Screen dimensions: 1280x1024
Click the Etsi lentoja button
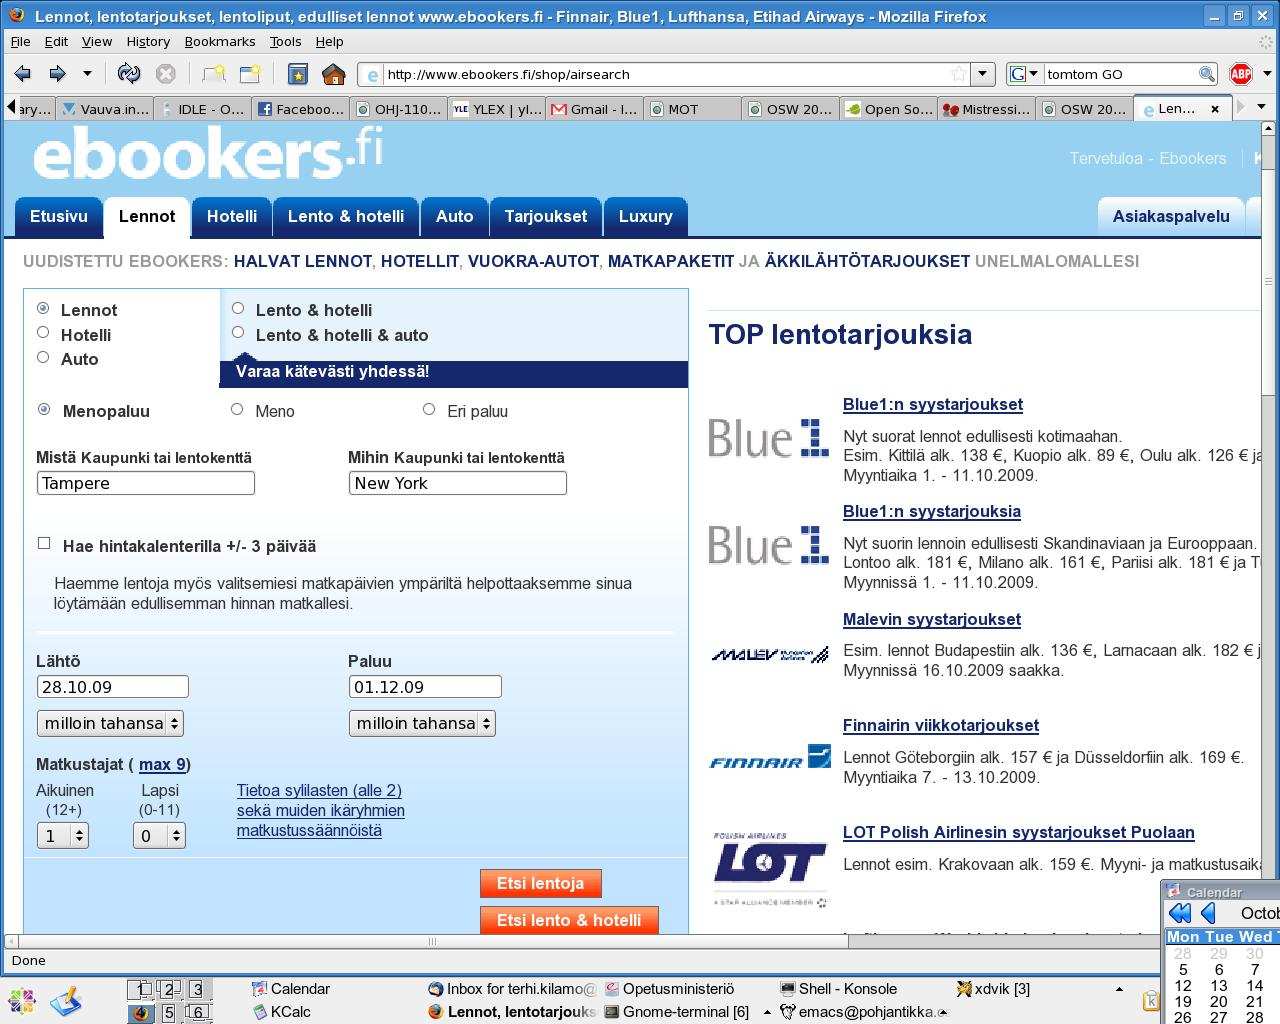(540, 883)
